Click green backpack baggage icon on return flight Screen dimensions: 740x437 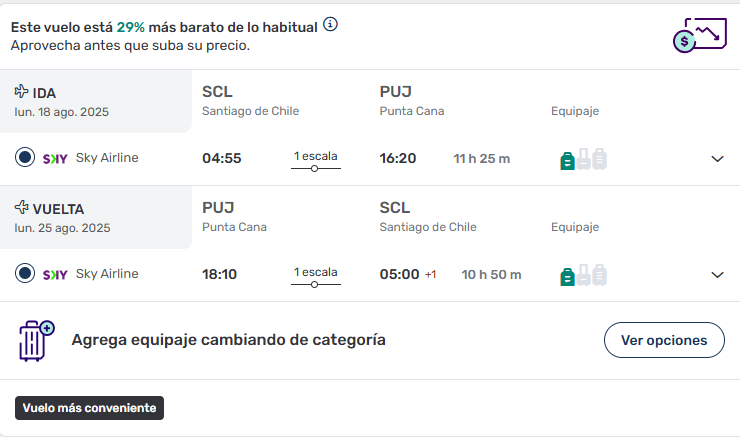click(567, 277)
